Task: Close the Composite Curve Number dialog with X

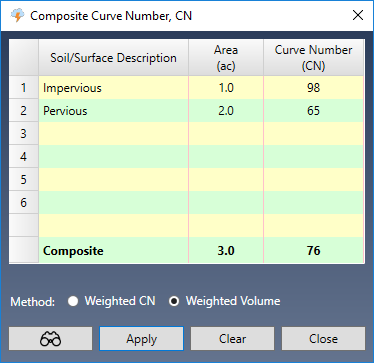Action: [358, 15]
